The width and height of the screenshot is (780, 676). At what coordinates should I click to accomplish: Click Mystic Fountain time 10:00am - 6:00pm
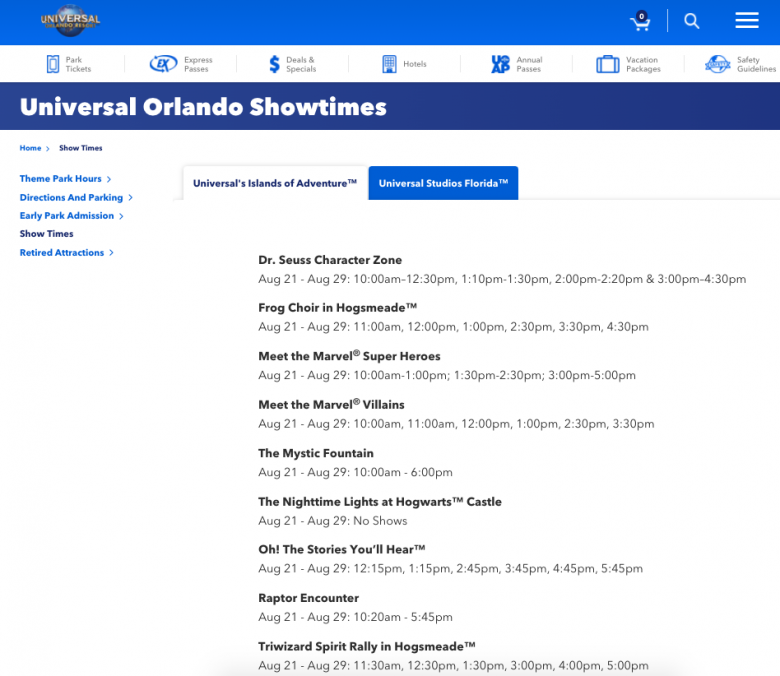point(355,473)
